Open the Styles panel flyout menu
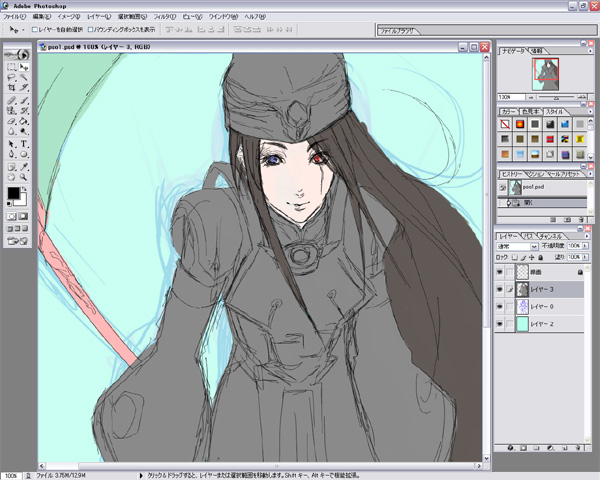 (x=590, y=111)
